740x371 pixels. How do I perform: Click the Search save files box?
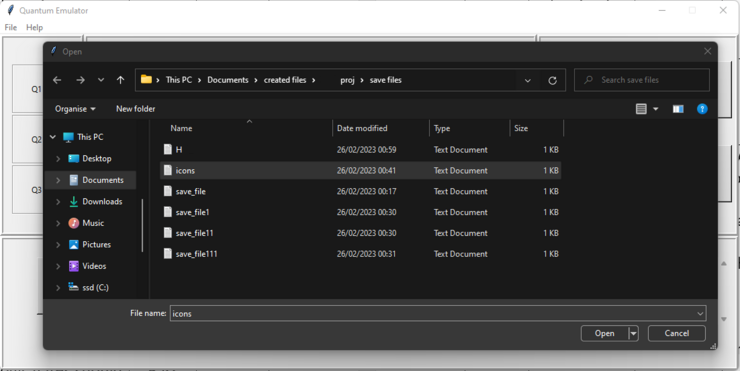tap(642, 80)
